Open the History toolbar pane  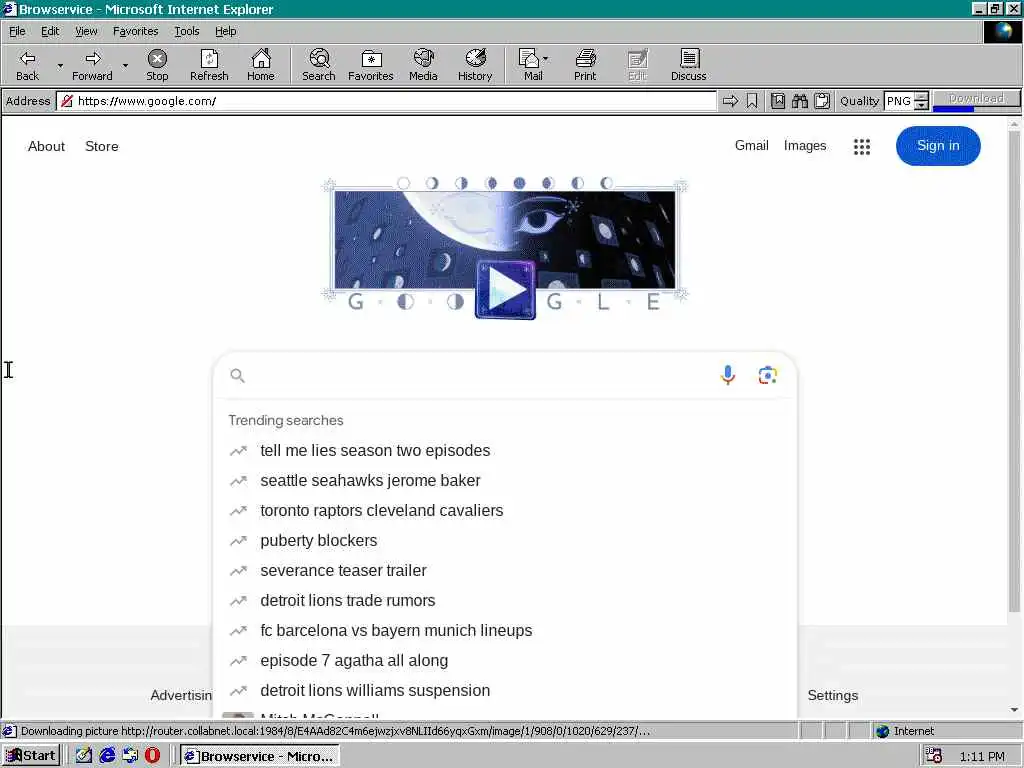[x=475, y=65]
